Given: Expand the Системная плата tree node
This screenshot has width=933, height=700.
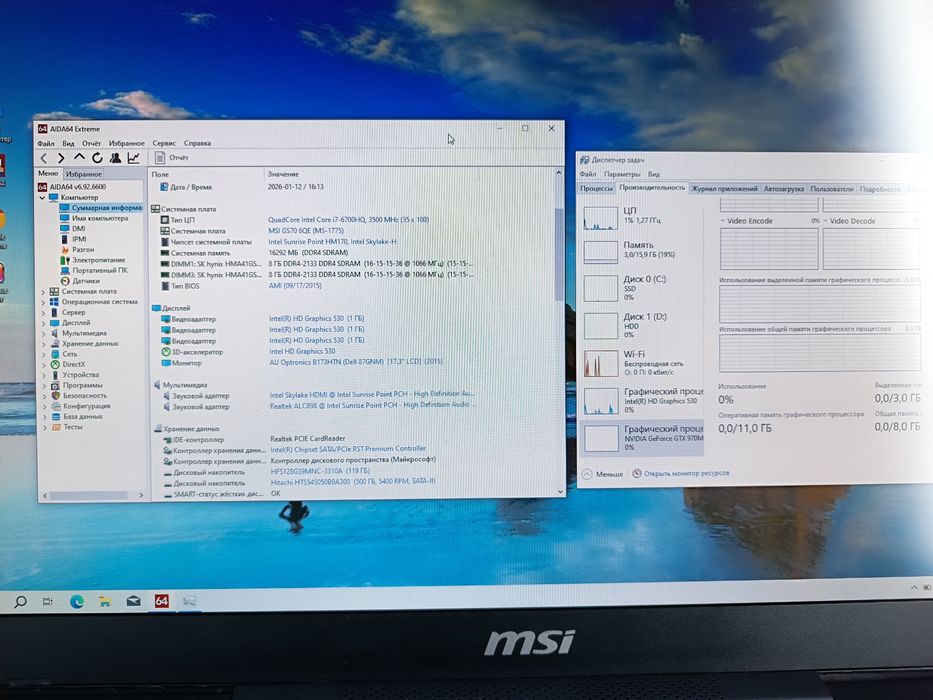Looking at the screenshot, I should pyautogui.click(x=43, y=292).
